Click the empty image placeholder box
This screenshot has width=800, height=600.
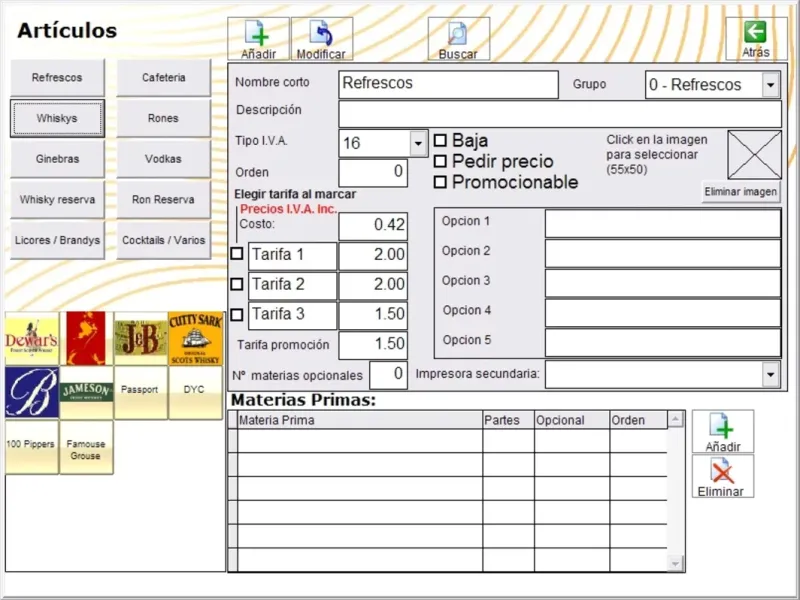point(754,155)
